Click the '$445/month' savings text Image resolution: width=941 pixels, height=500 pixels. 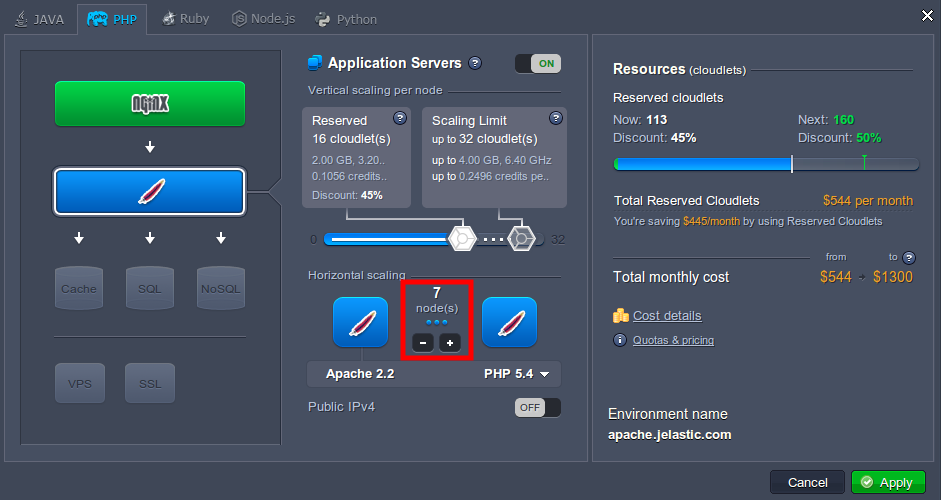point(711,221)
